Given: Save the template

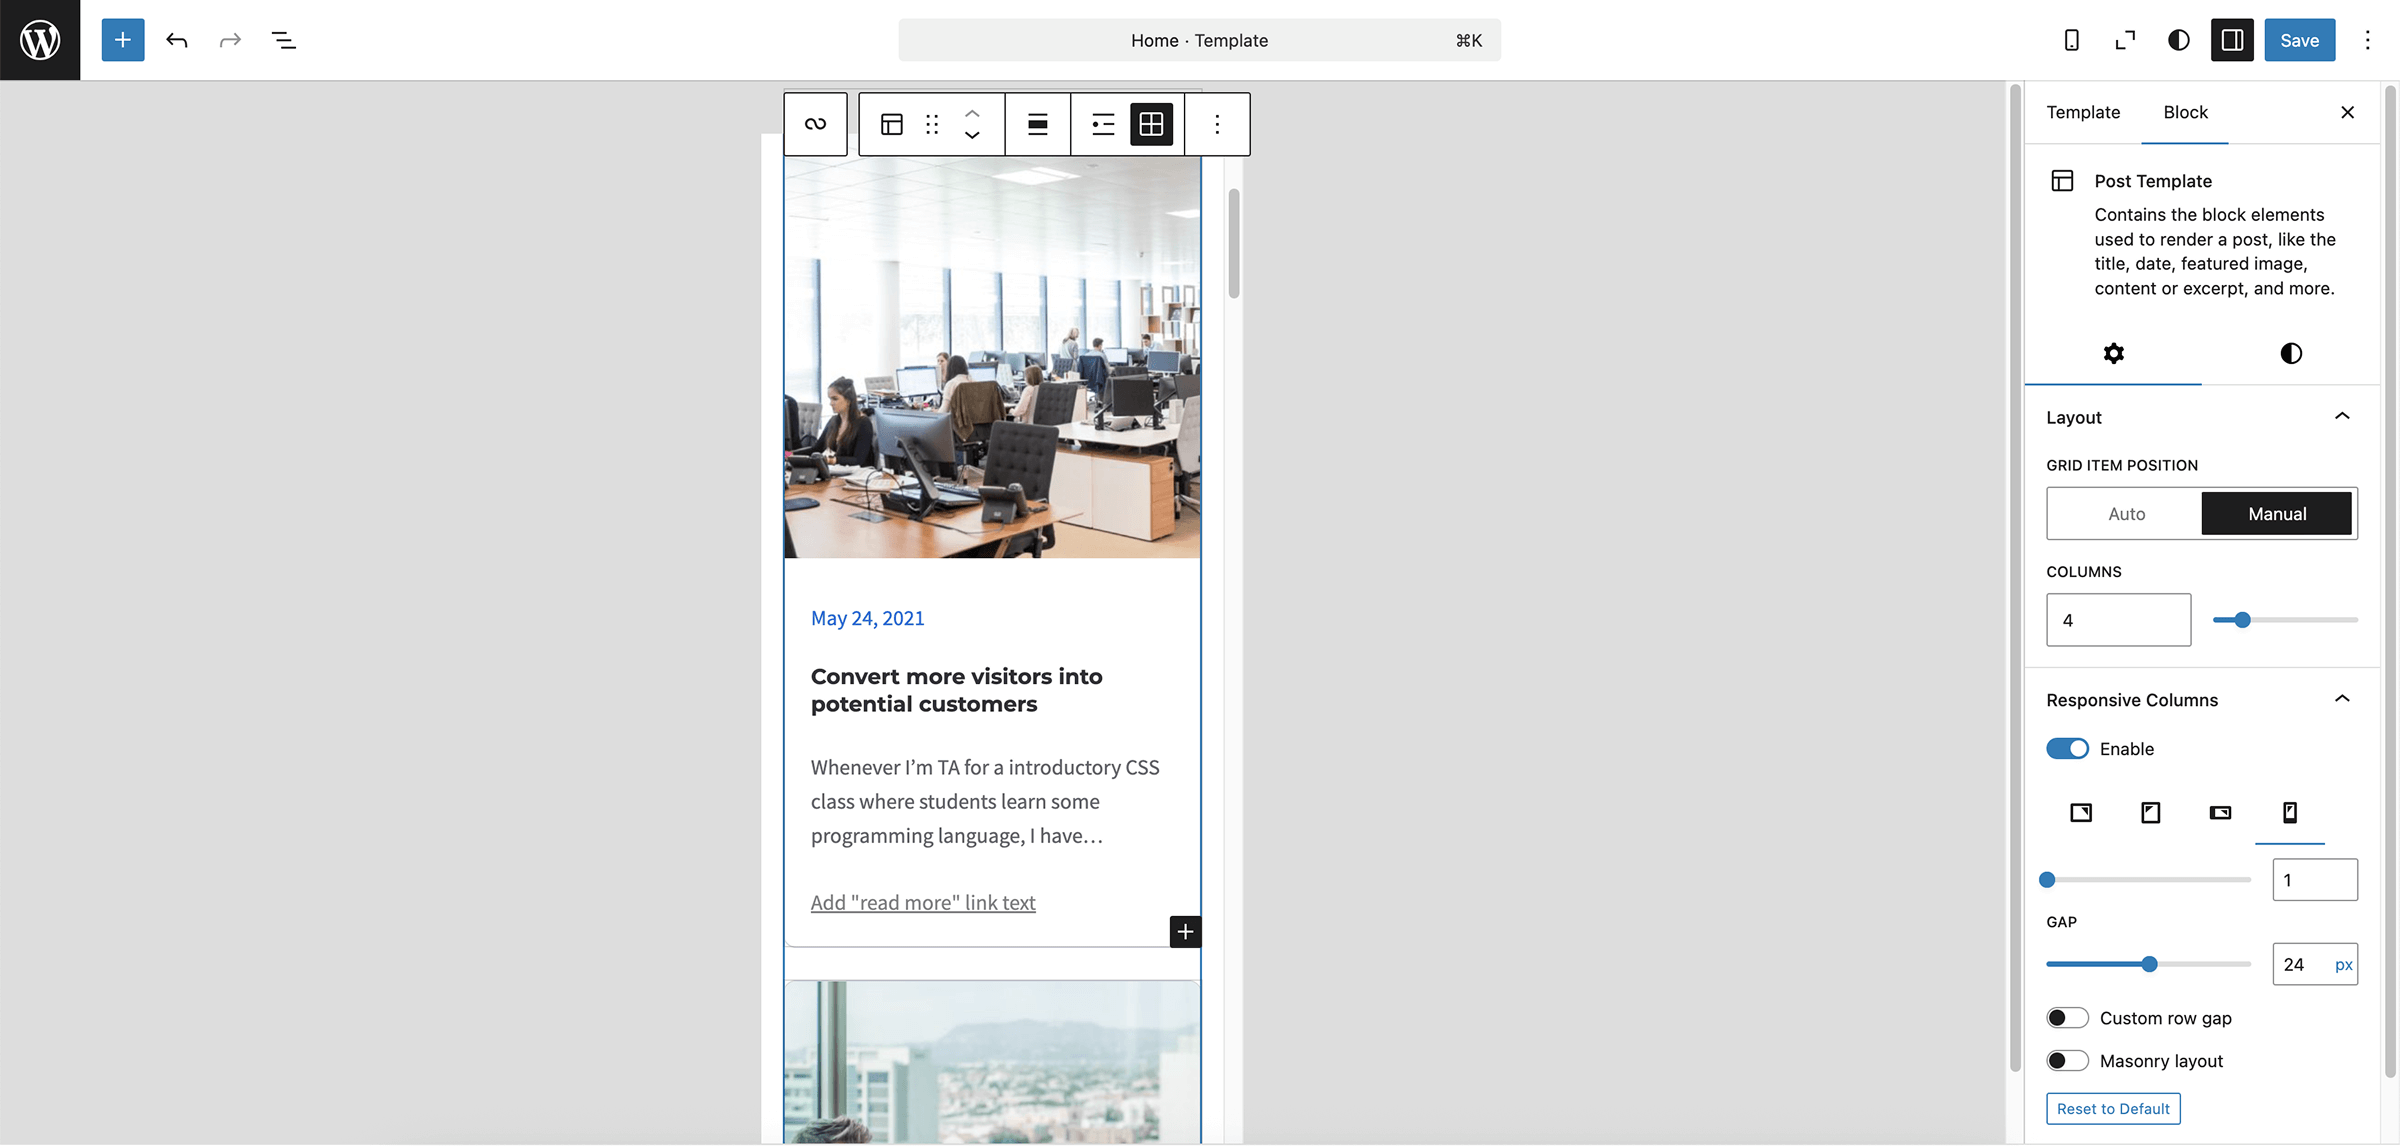Looking at the screenshot, I should [x=2299, y=40].
